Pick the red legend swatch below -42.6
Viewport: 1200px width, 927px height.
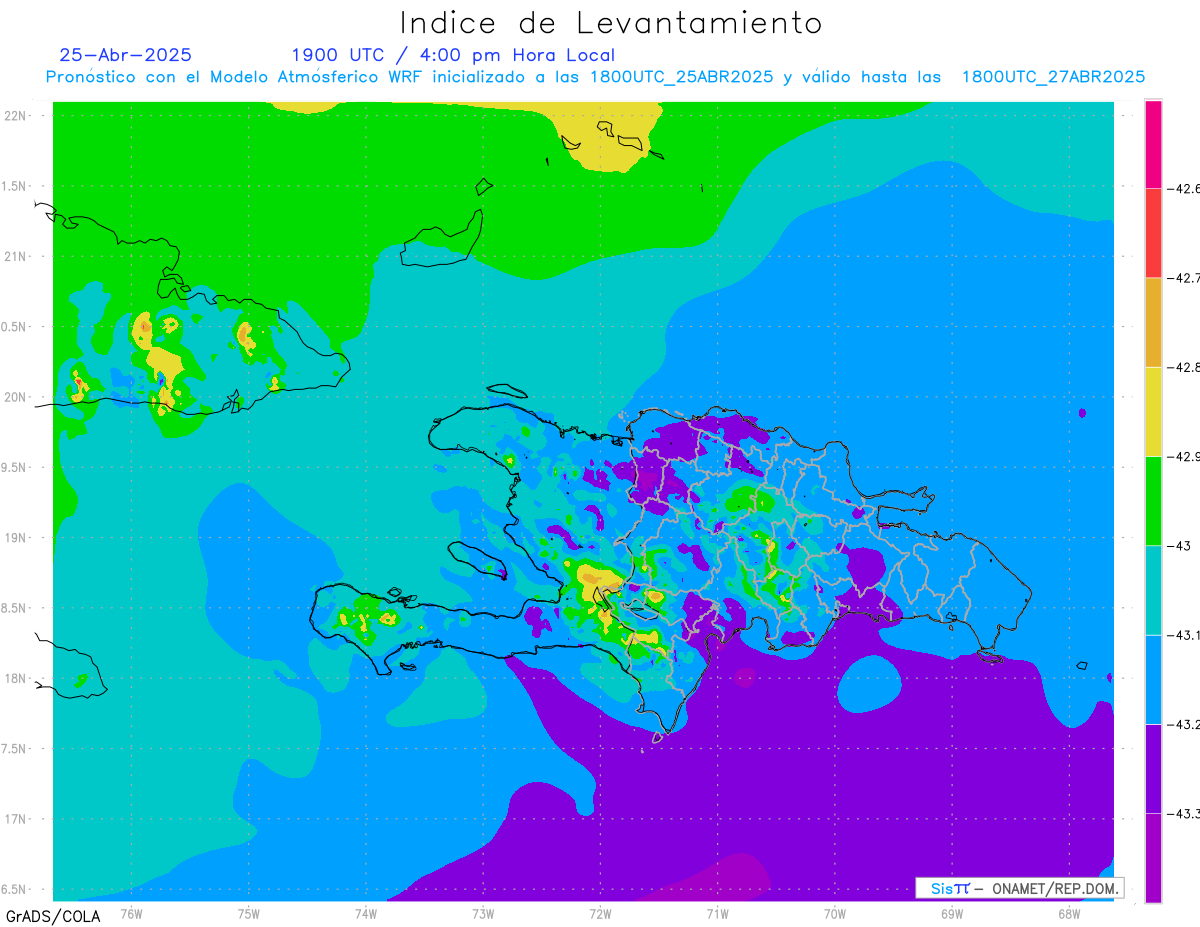click(1153, 233)
